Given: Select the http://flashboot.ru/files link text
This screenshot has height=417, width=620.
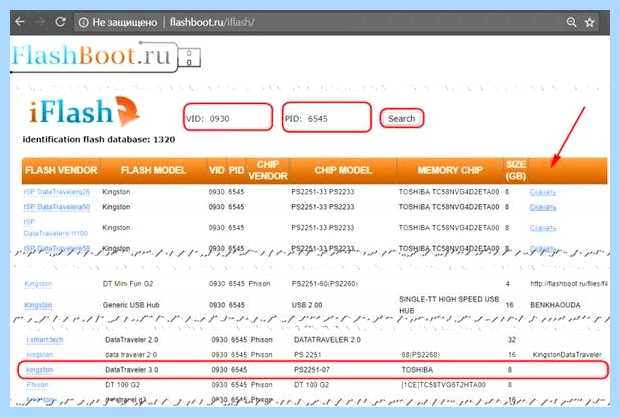Looking at the screenshot, I should pos(569,284).
